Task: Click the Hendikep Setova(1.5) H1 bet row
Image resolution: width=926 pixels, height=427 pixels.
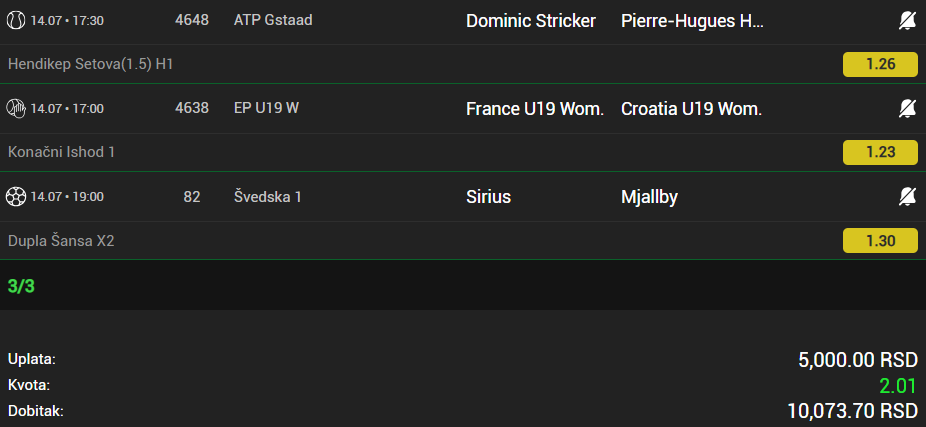Action: coord(463,64)
